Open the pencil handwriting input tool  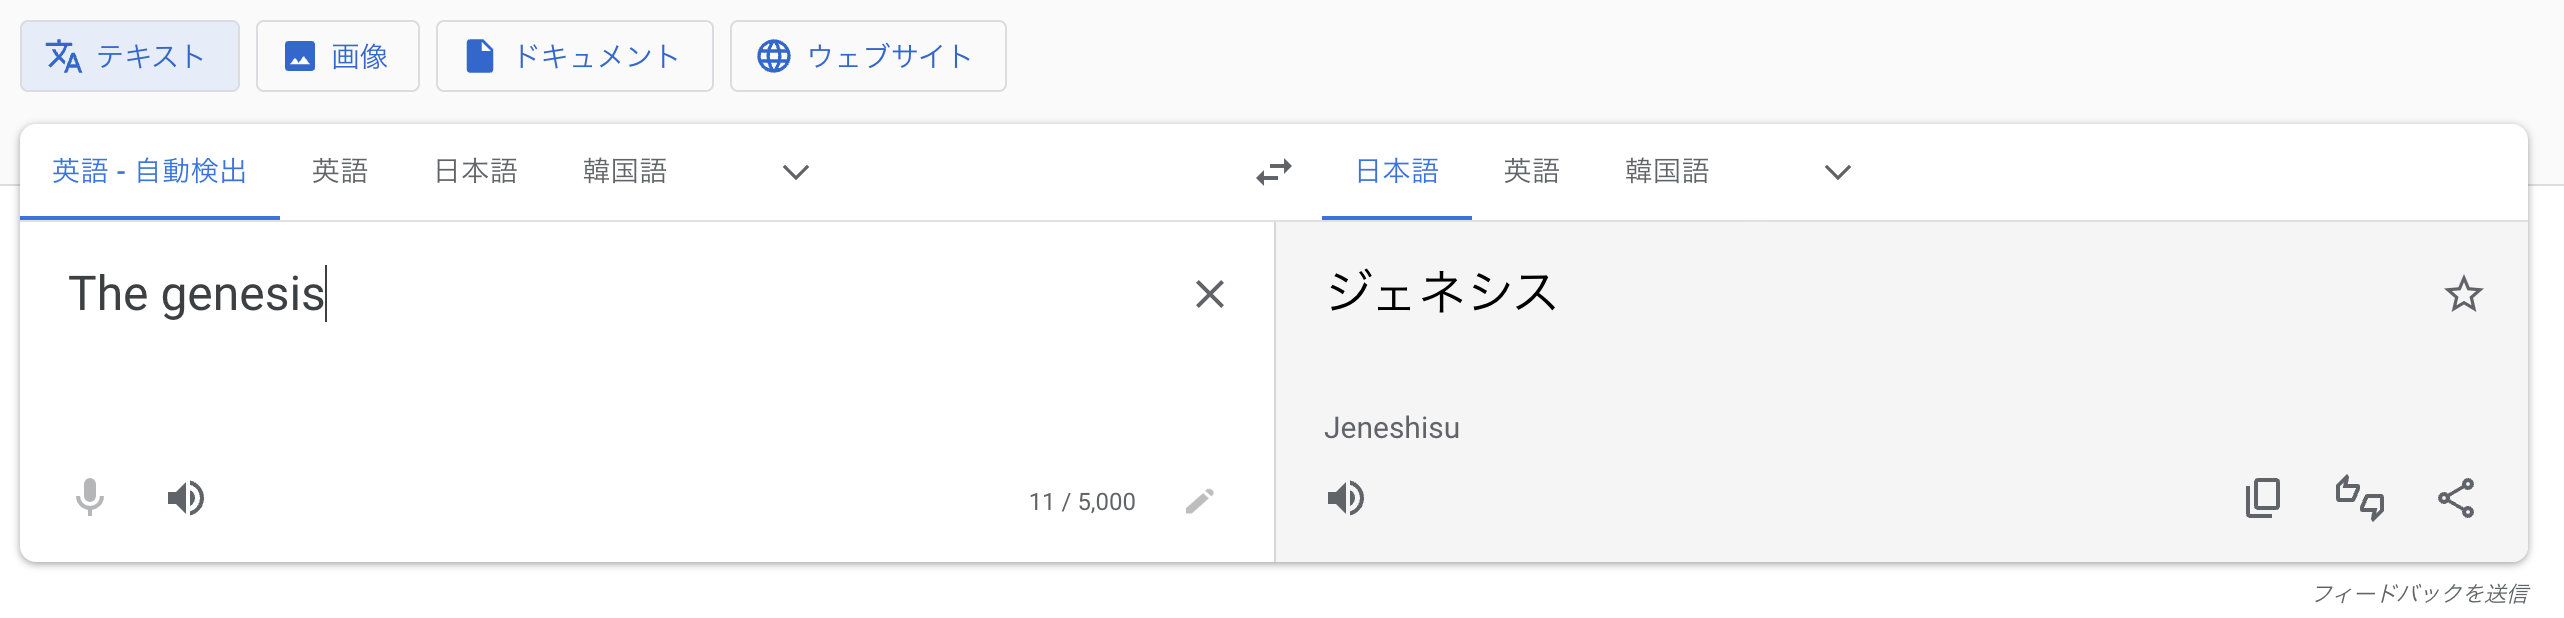coord(1200,501)
